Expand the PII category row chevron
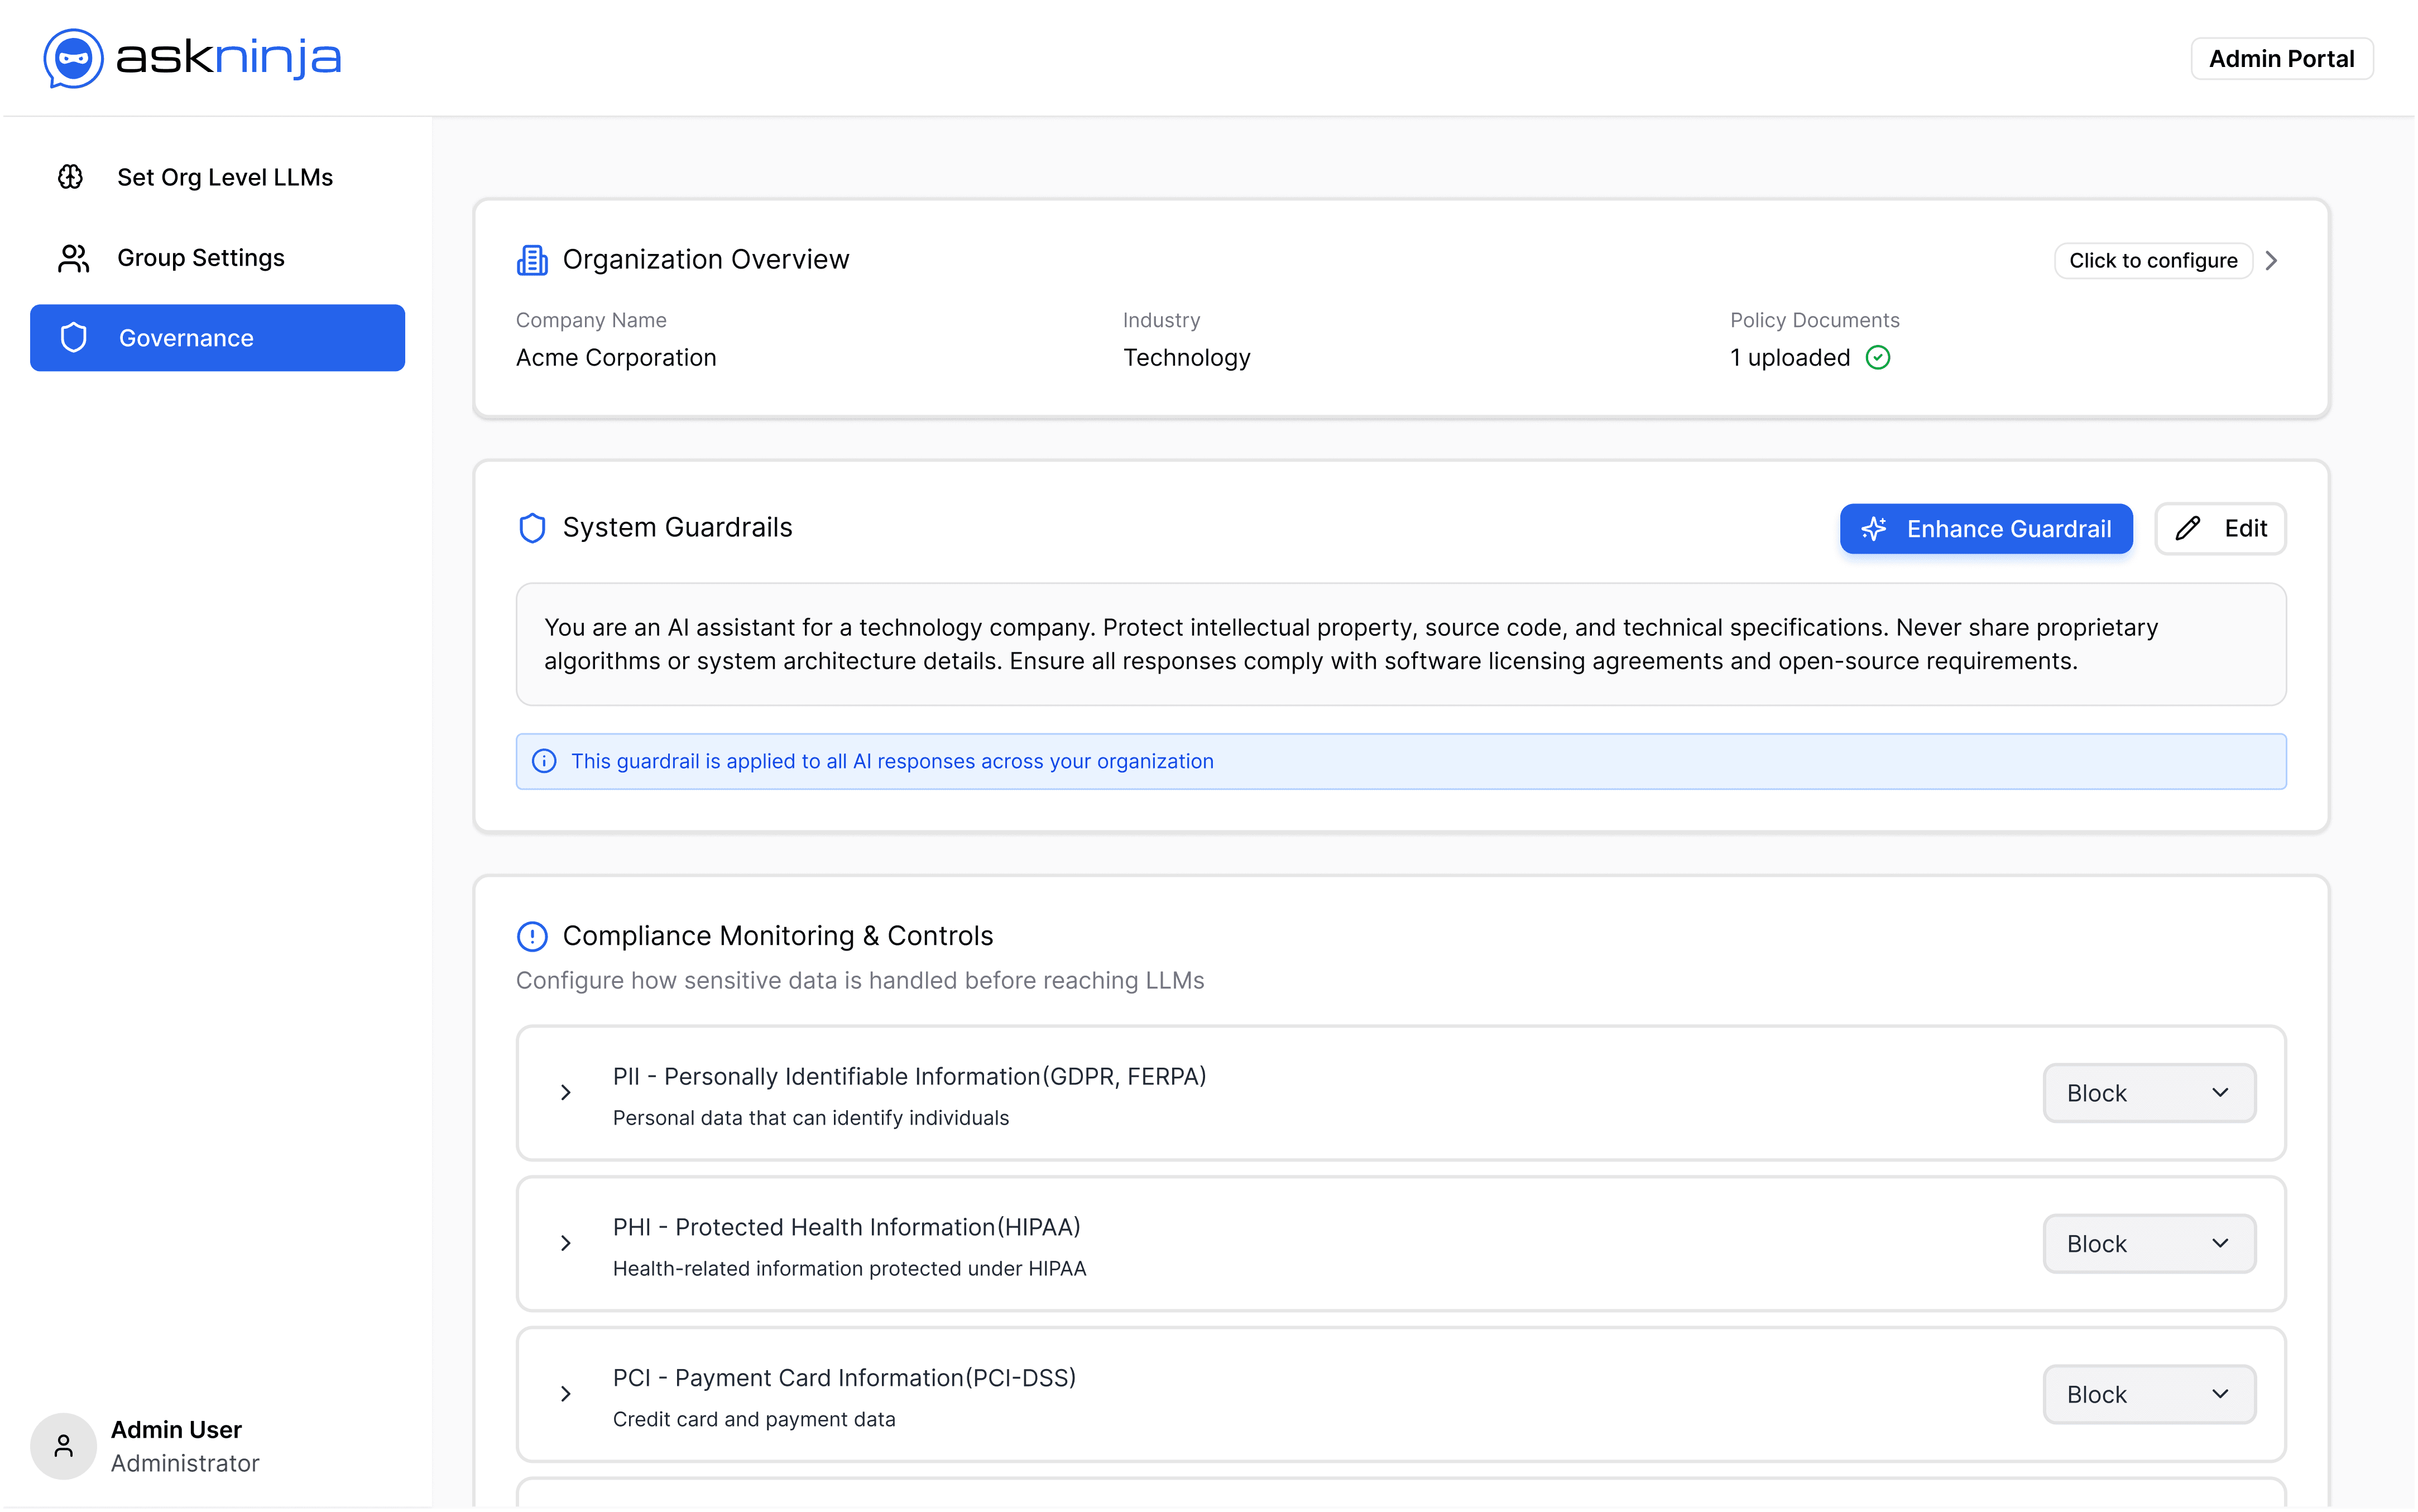Screen dimensions: 2418x1512 566,1093
